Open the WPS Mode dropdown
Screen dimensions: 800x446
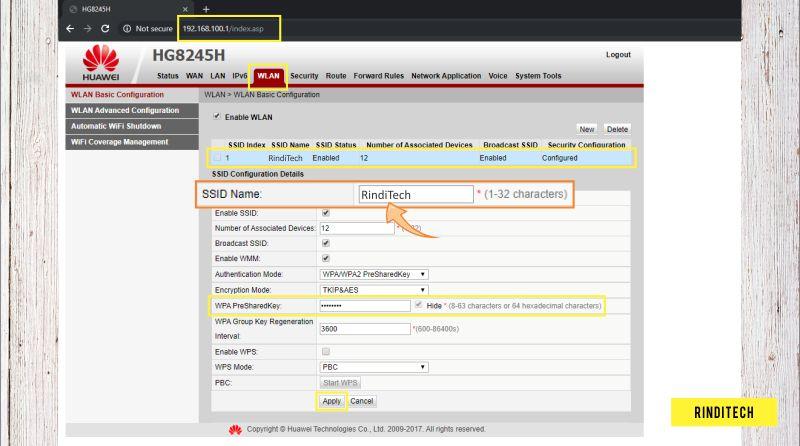pos(374,367)
